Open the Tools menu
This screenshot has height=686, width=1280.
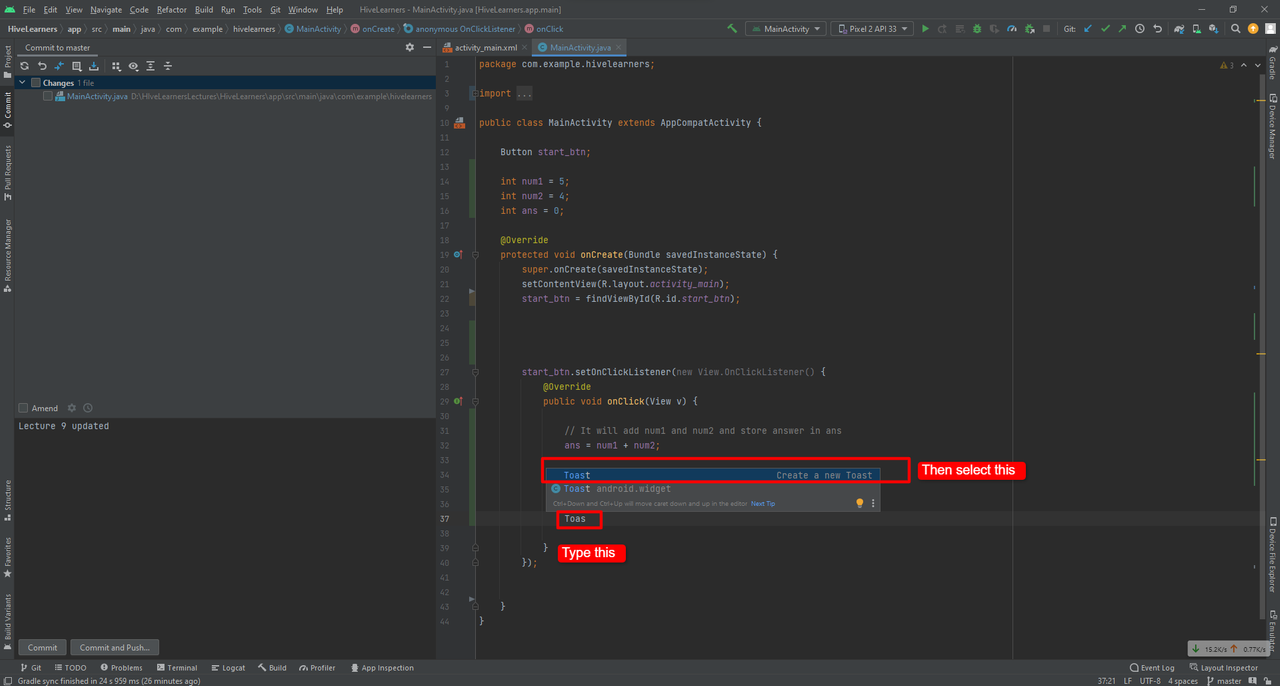252,9
